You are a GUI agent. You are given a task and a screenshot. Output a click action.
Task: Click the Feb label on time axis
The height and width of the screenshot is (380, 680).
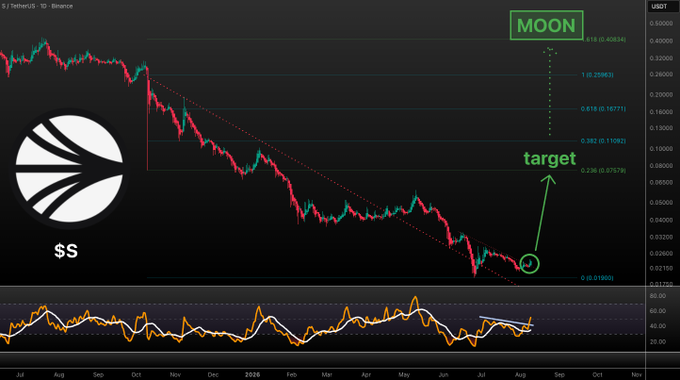291,375
